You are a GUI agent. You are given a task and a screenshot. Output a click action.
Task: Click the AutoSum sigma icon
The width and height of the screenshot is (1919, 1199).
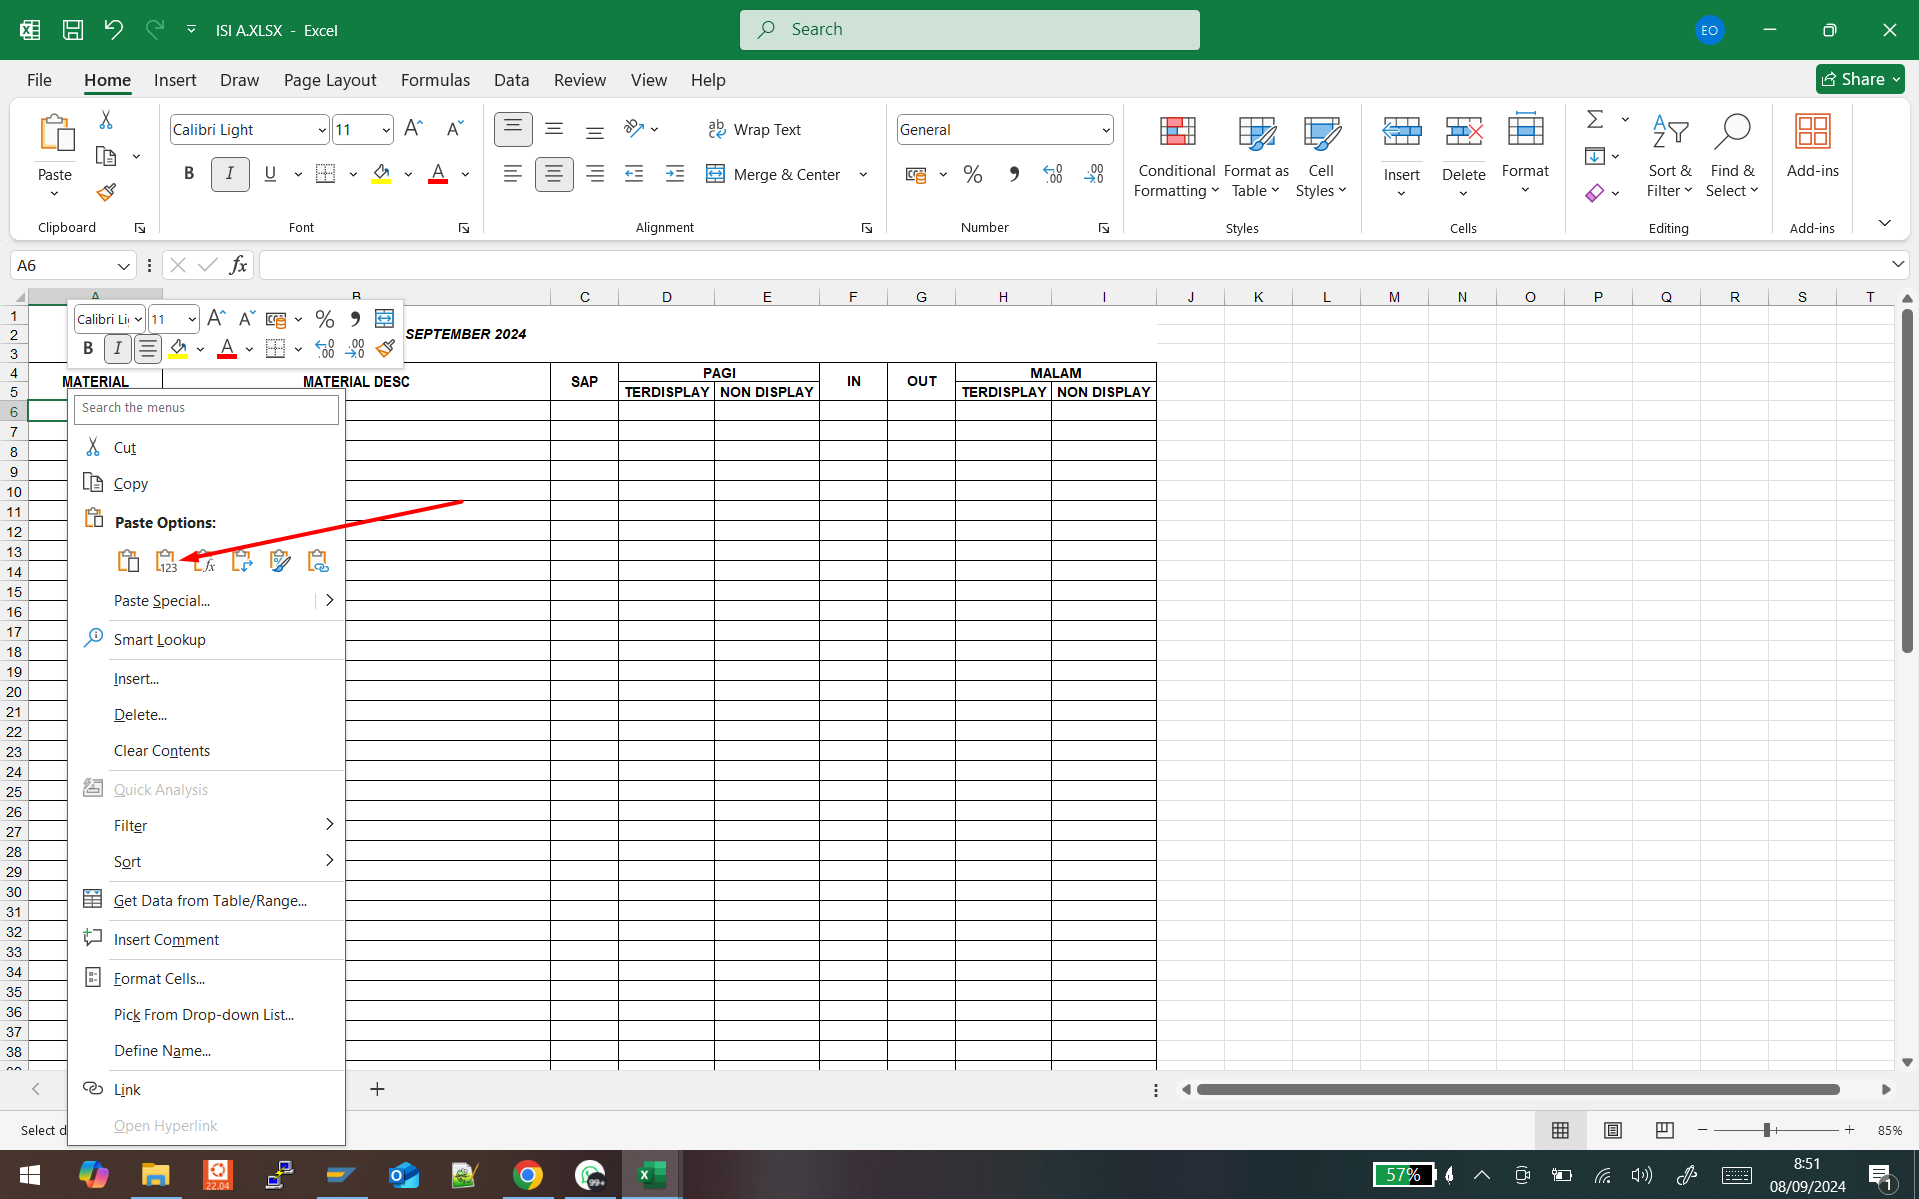(1595, 120)
